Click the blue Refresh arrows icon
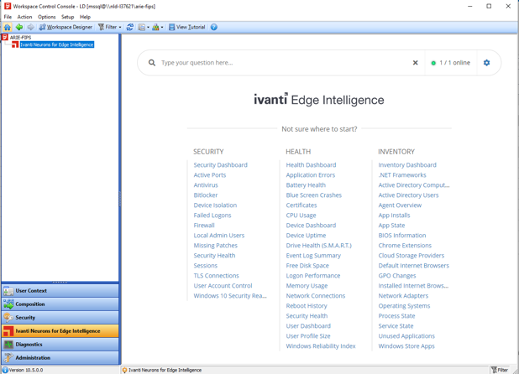519x374 pixels. click(x=130, y=27)
